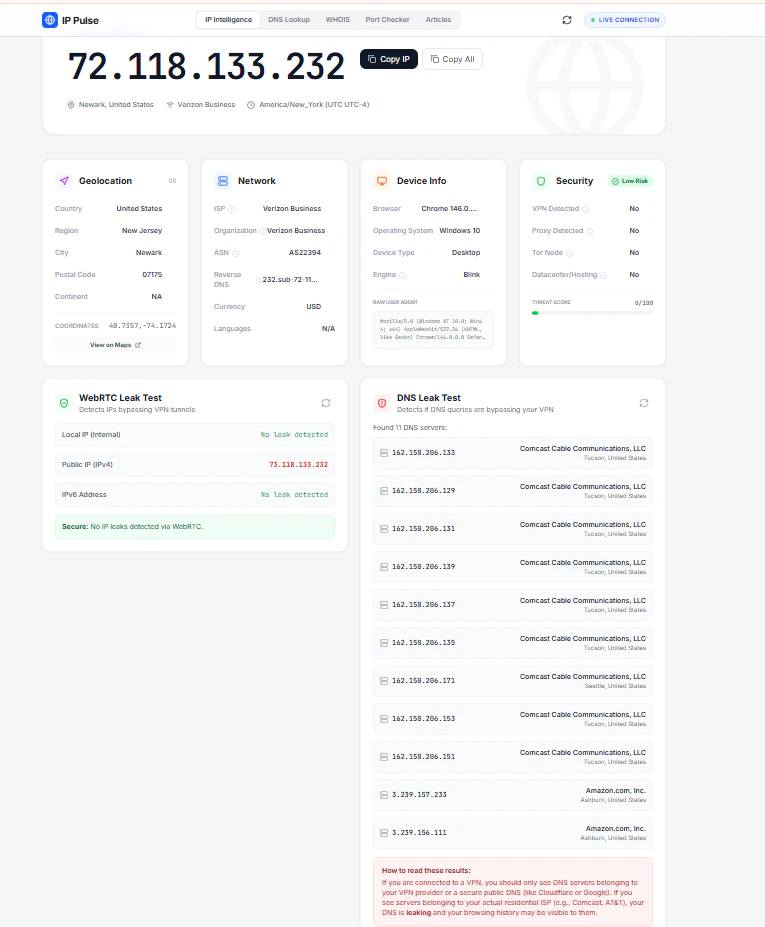This screenshot has width=765, height=927.
Task: Click the raw user agent text box
Action: [x=433, y=329]
